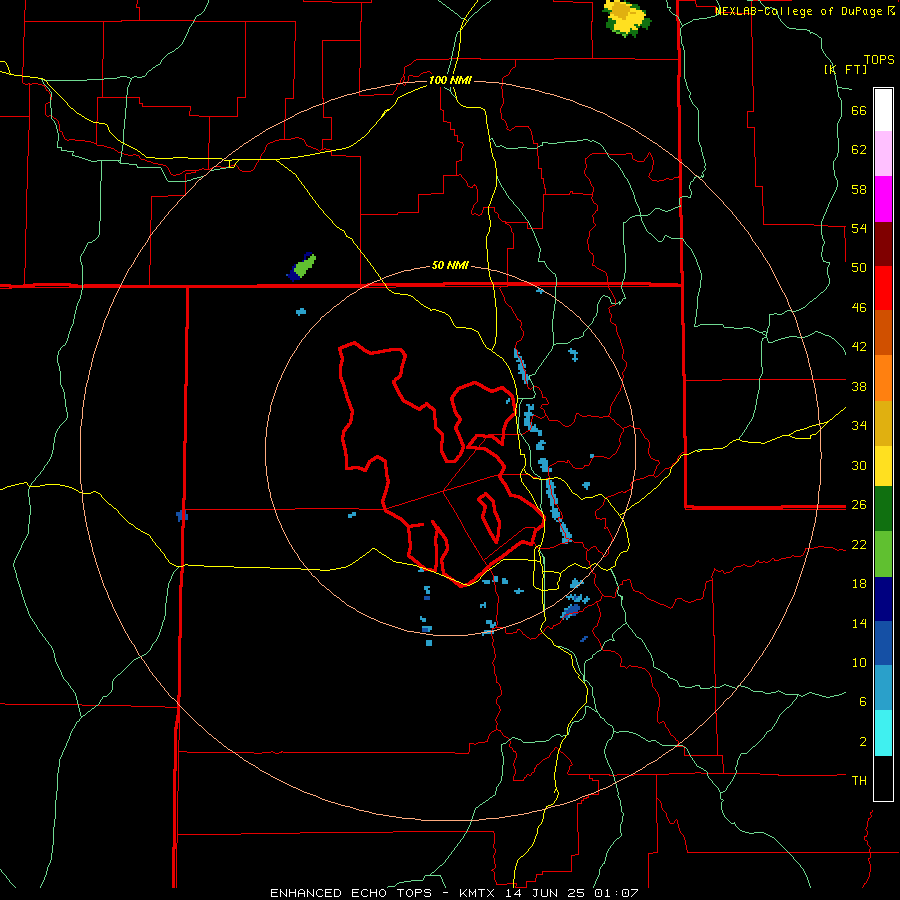Click the legend value '26'

[x=859, y=505]
